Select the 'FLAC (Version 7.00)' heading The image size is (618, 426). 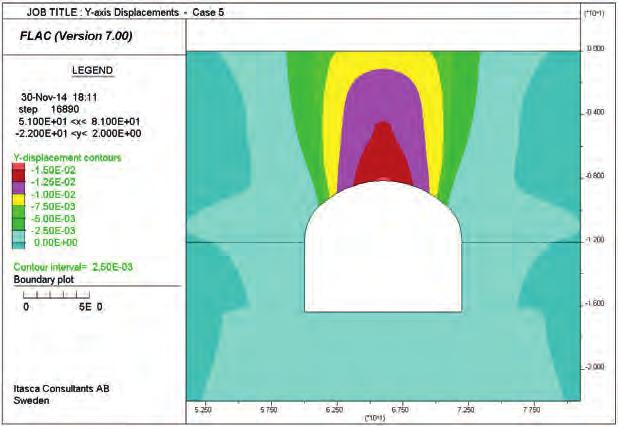pyautogui.click(x=76, y=36)
